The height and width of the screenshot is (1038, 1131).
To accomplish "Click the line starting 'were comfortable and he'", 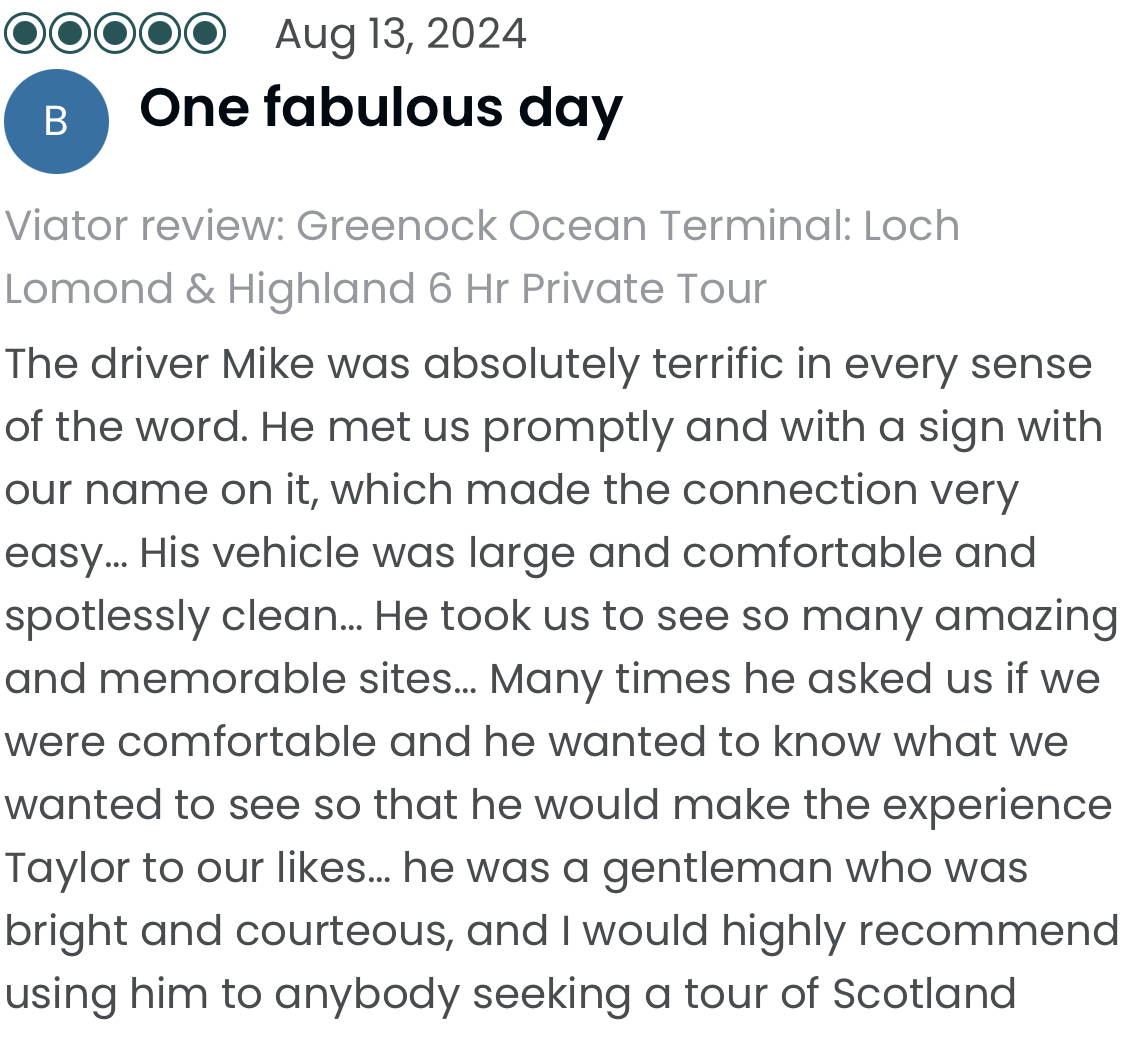I will click(536, 742).
